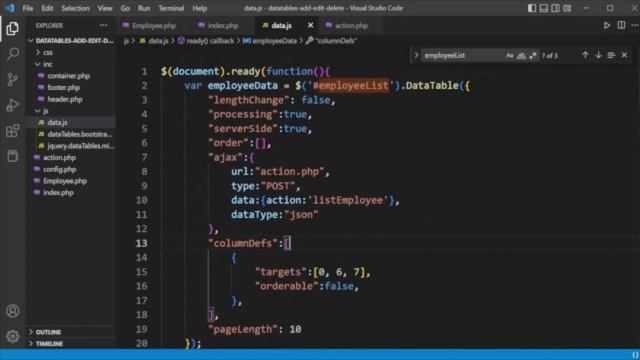Open the Selection menu
This screenshot has width=640, height=360.
pos(75,8)
